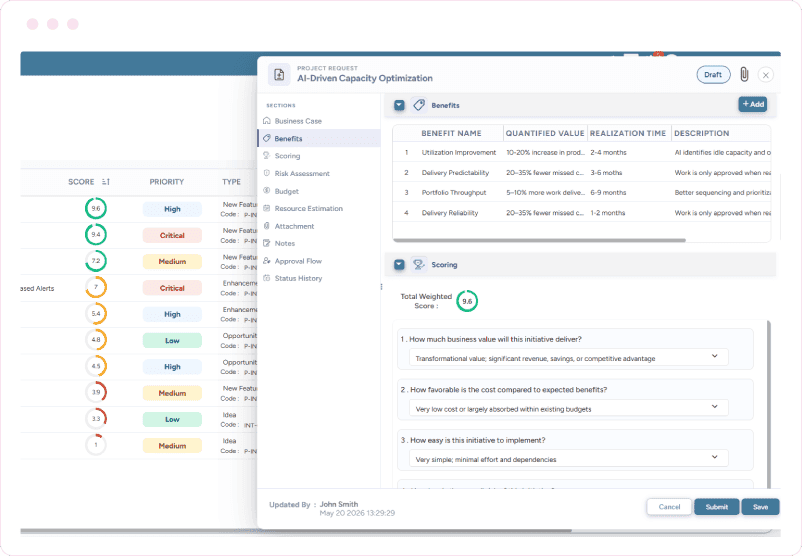802x556 pixels.
Task: Click the Business Case home icon
Action: 266,121
